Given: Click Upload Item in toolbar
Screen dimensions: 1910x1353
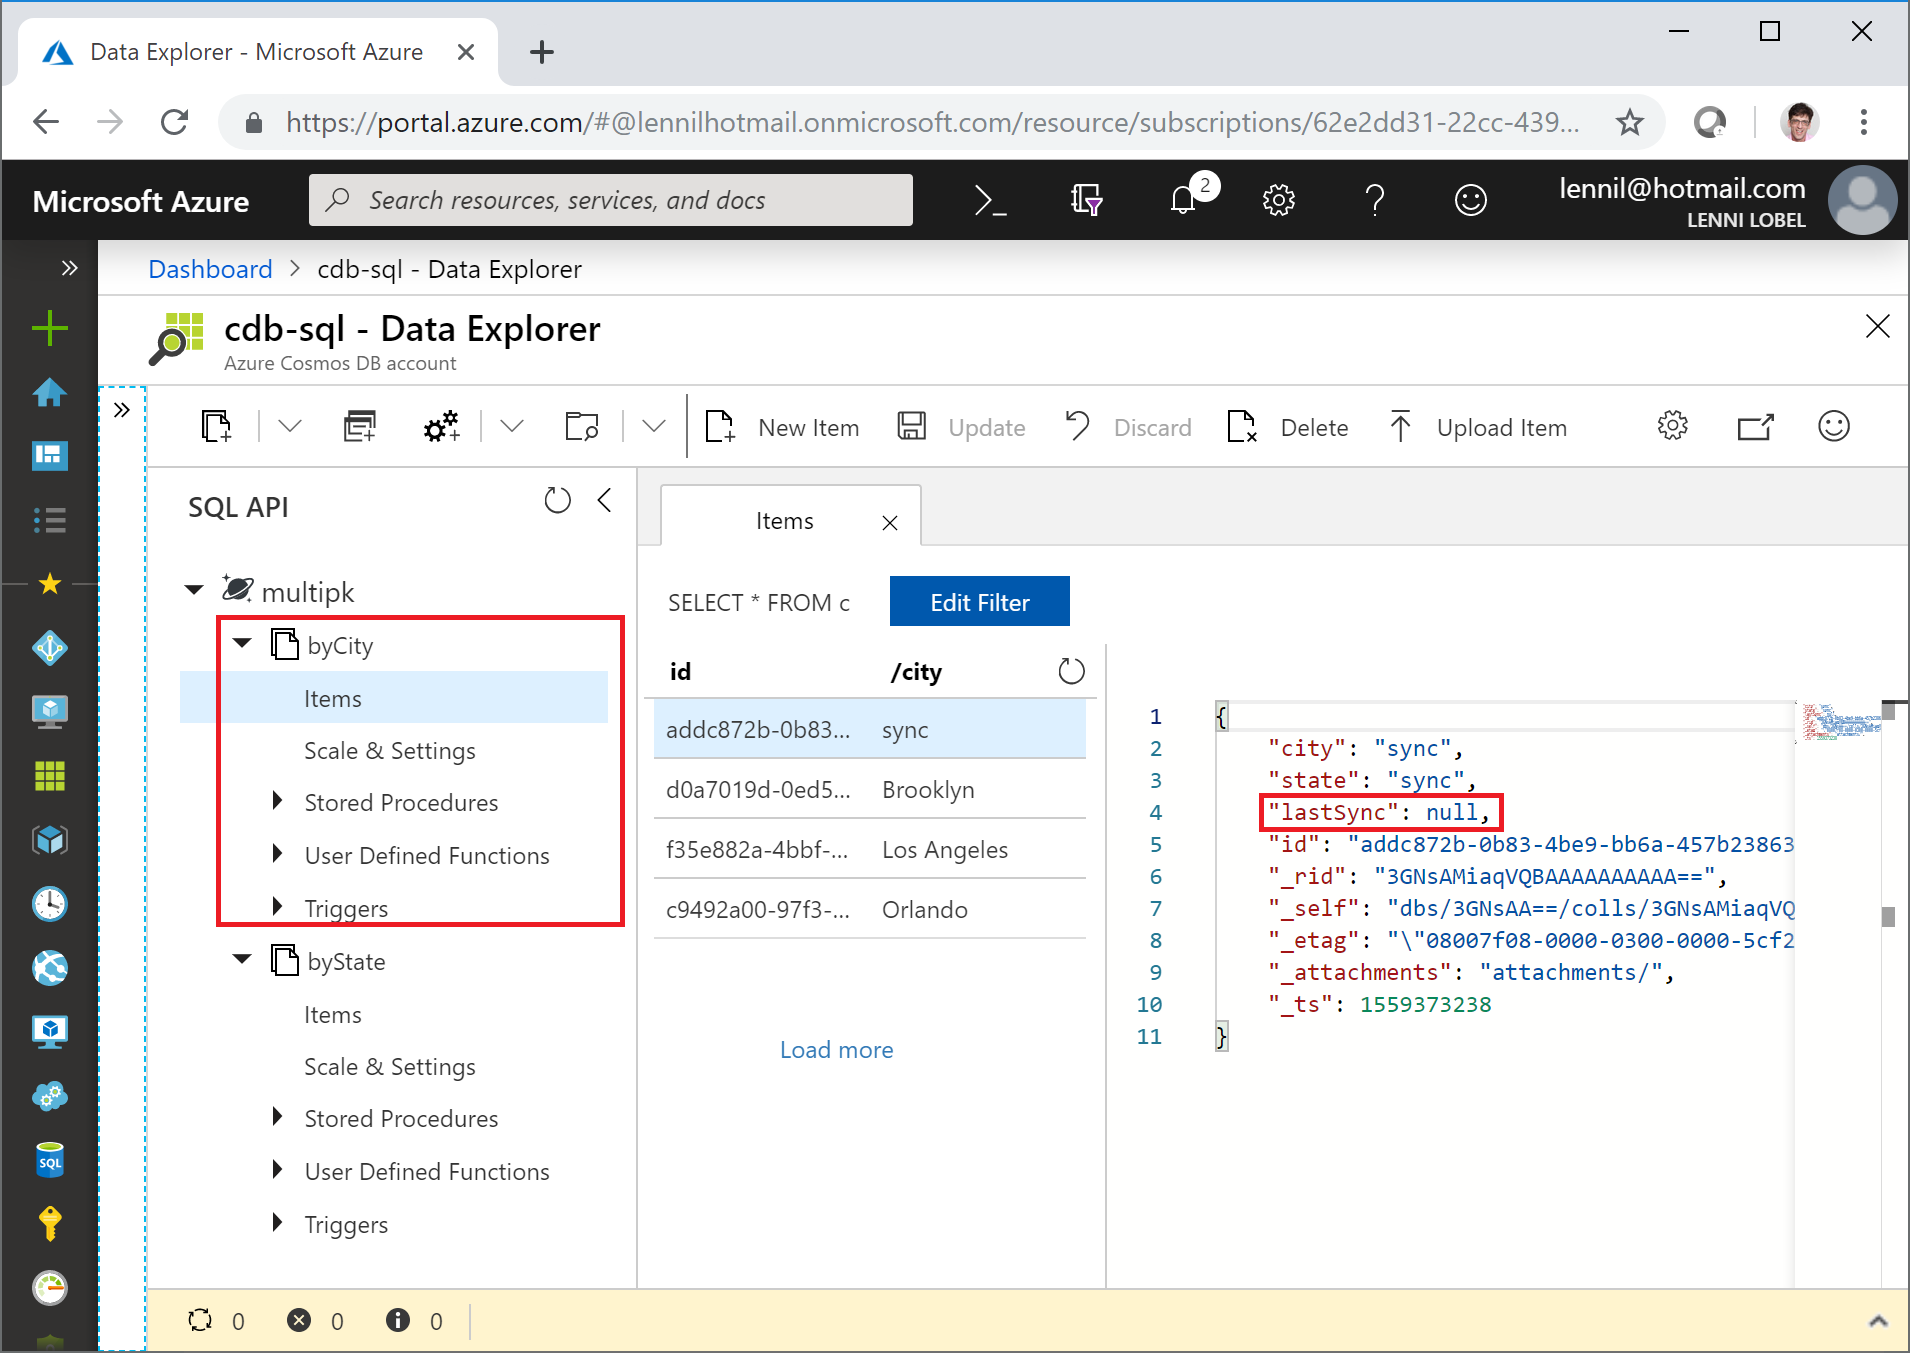Looking at the screenshot, I should pos(1478,427).
